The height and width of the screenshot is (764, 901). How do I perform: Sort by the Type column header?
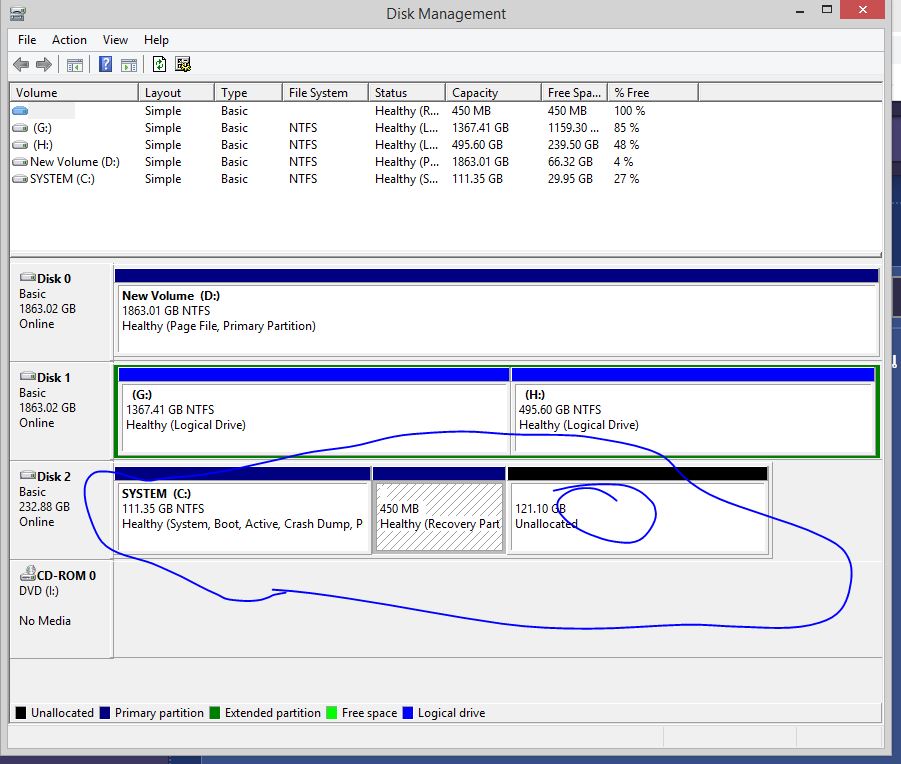[x=249, y=92]
